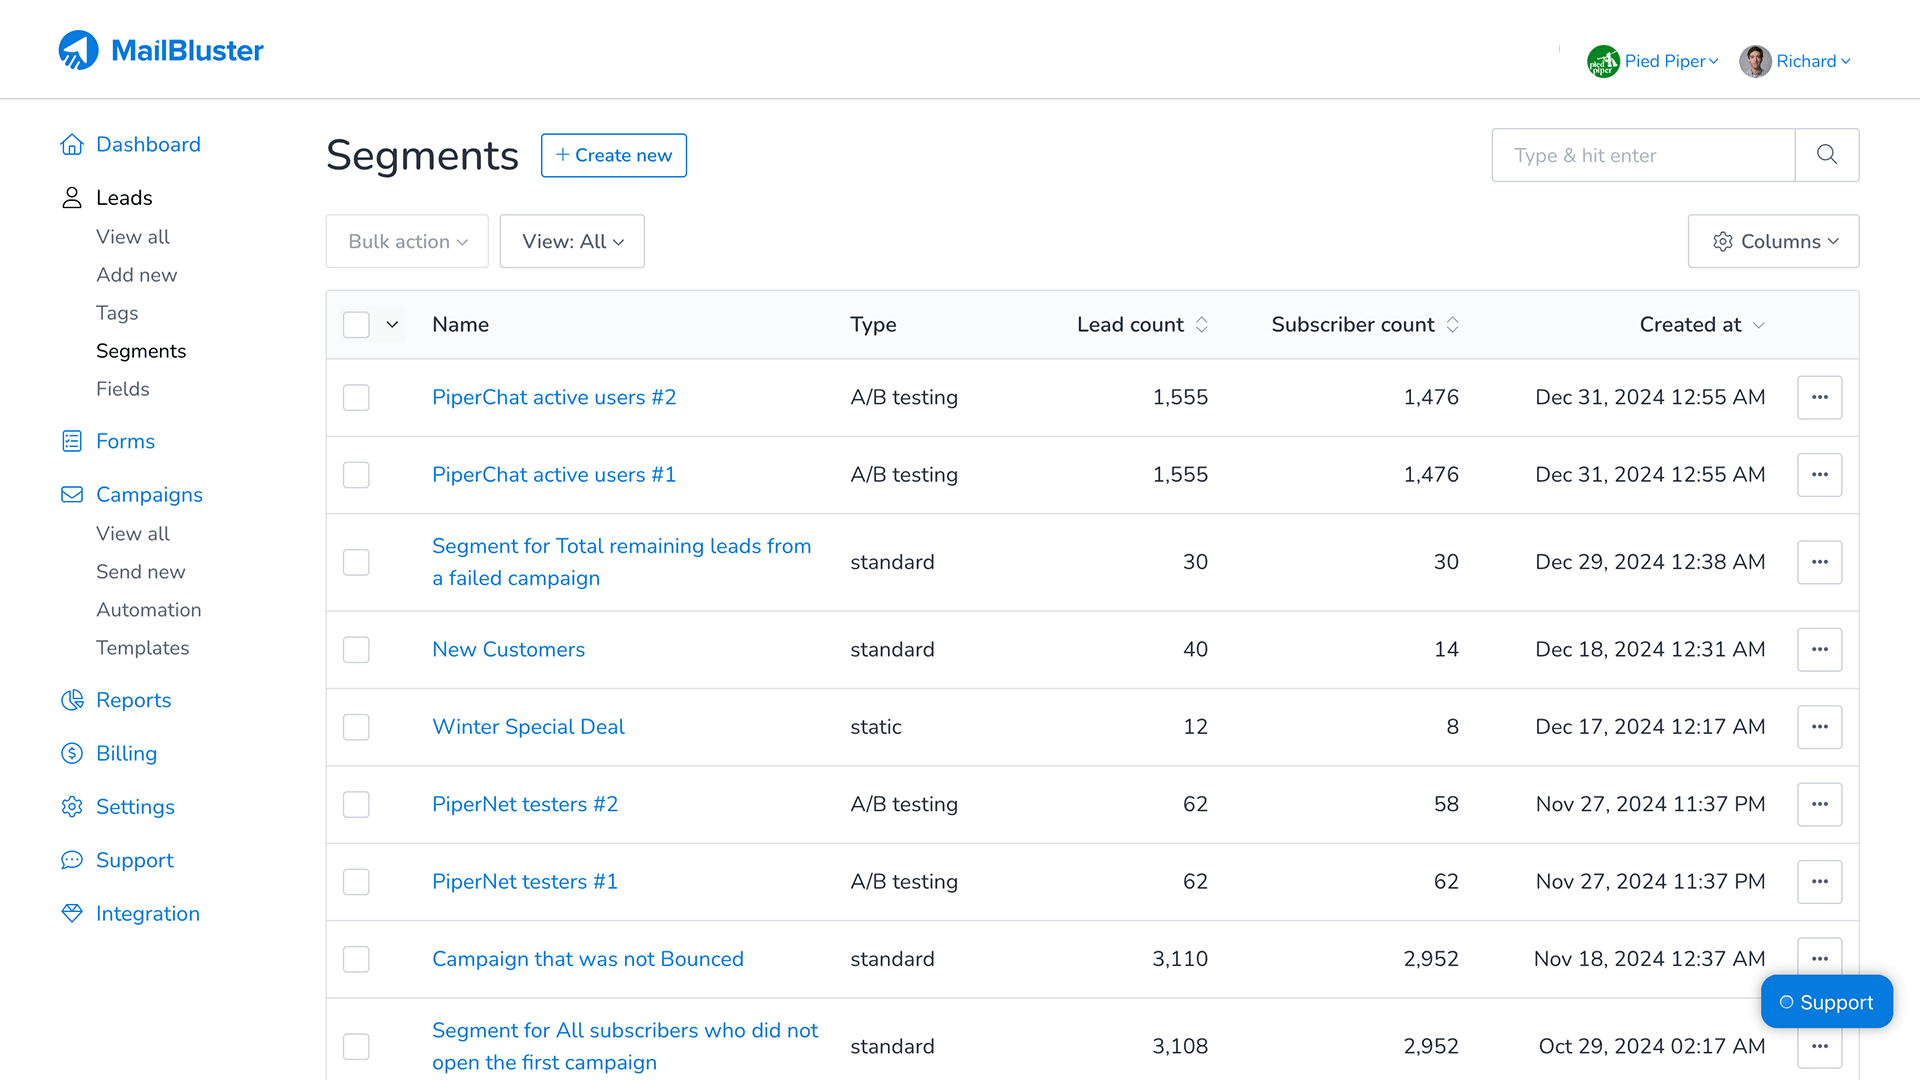Expand the View: All filter dropdown
Screen dimensions: 1920x1080
pos(572,241)
